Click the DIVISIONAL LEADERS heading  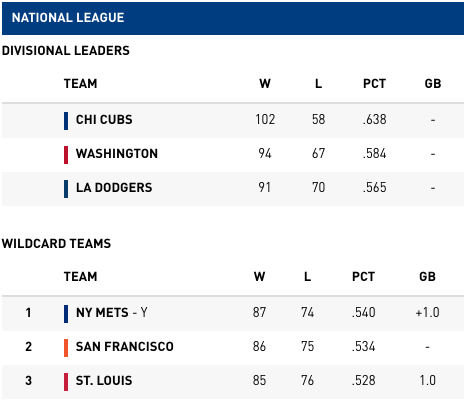(x=66, y=51)
